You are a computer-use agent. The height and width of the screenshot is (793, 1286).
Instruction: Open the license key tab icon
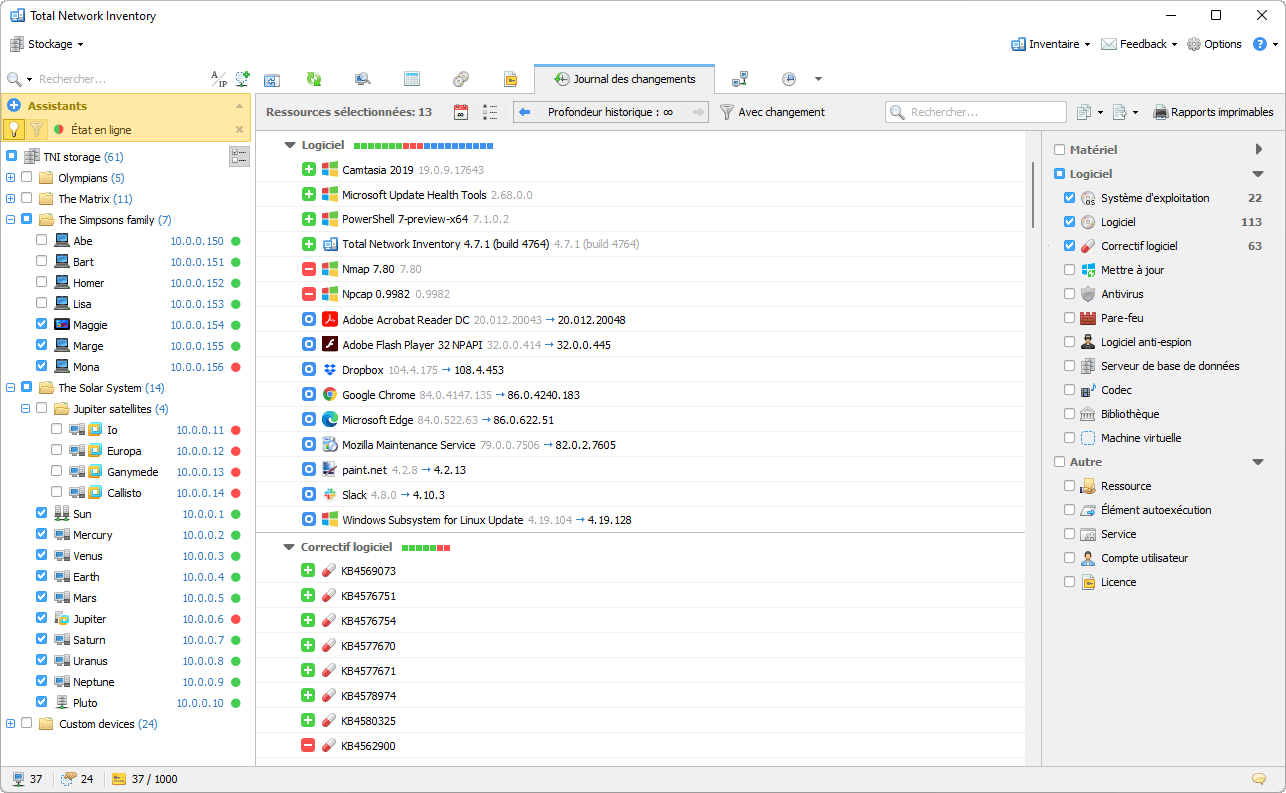point(510,79)
